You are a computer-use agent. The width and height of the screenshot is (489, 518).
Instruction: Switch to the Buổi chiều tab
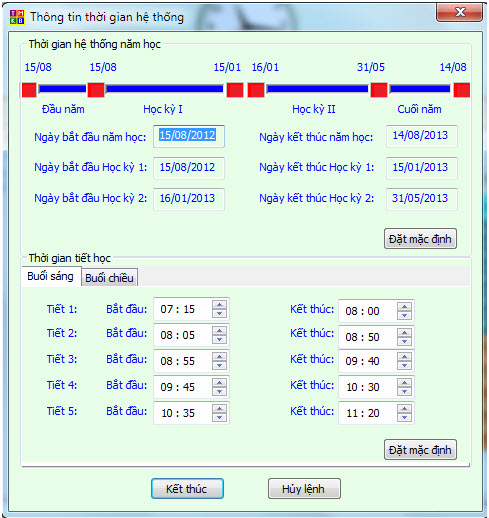pyautogui.click(x=109, y=278)
